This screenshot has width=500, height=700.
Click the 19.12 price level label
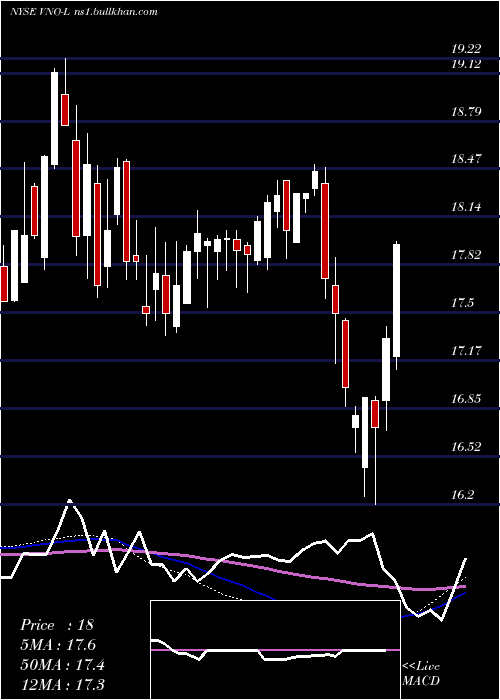click(x=466, y=64)
